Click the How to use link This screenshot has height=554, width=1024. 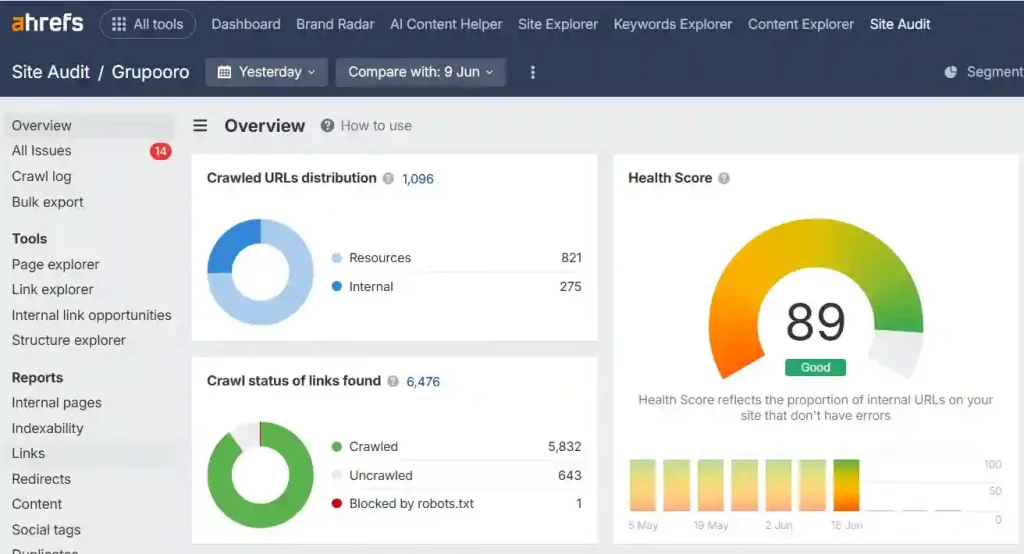point(376,125)
